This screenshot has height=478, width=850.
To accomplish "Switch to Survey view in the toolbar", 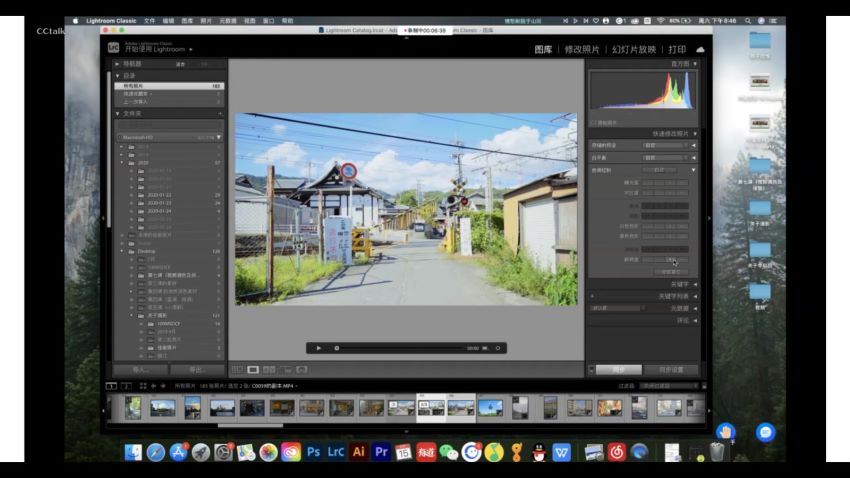I will 286,370.
